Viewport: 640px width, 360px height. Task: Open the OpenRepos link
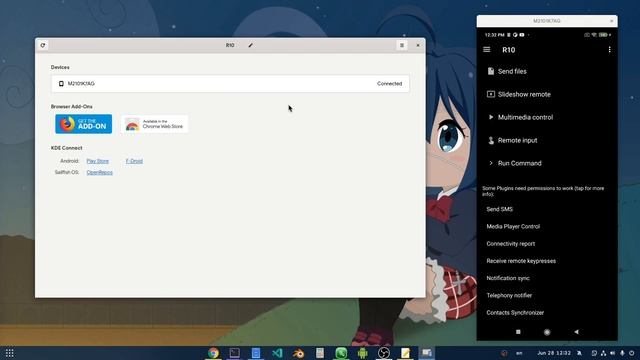click(100, 173)
